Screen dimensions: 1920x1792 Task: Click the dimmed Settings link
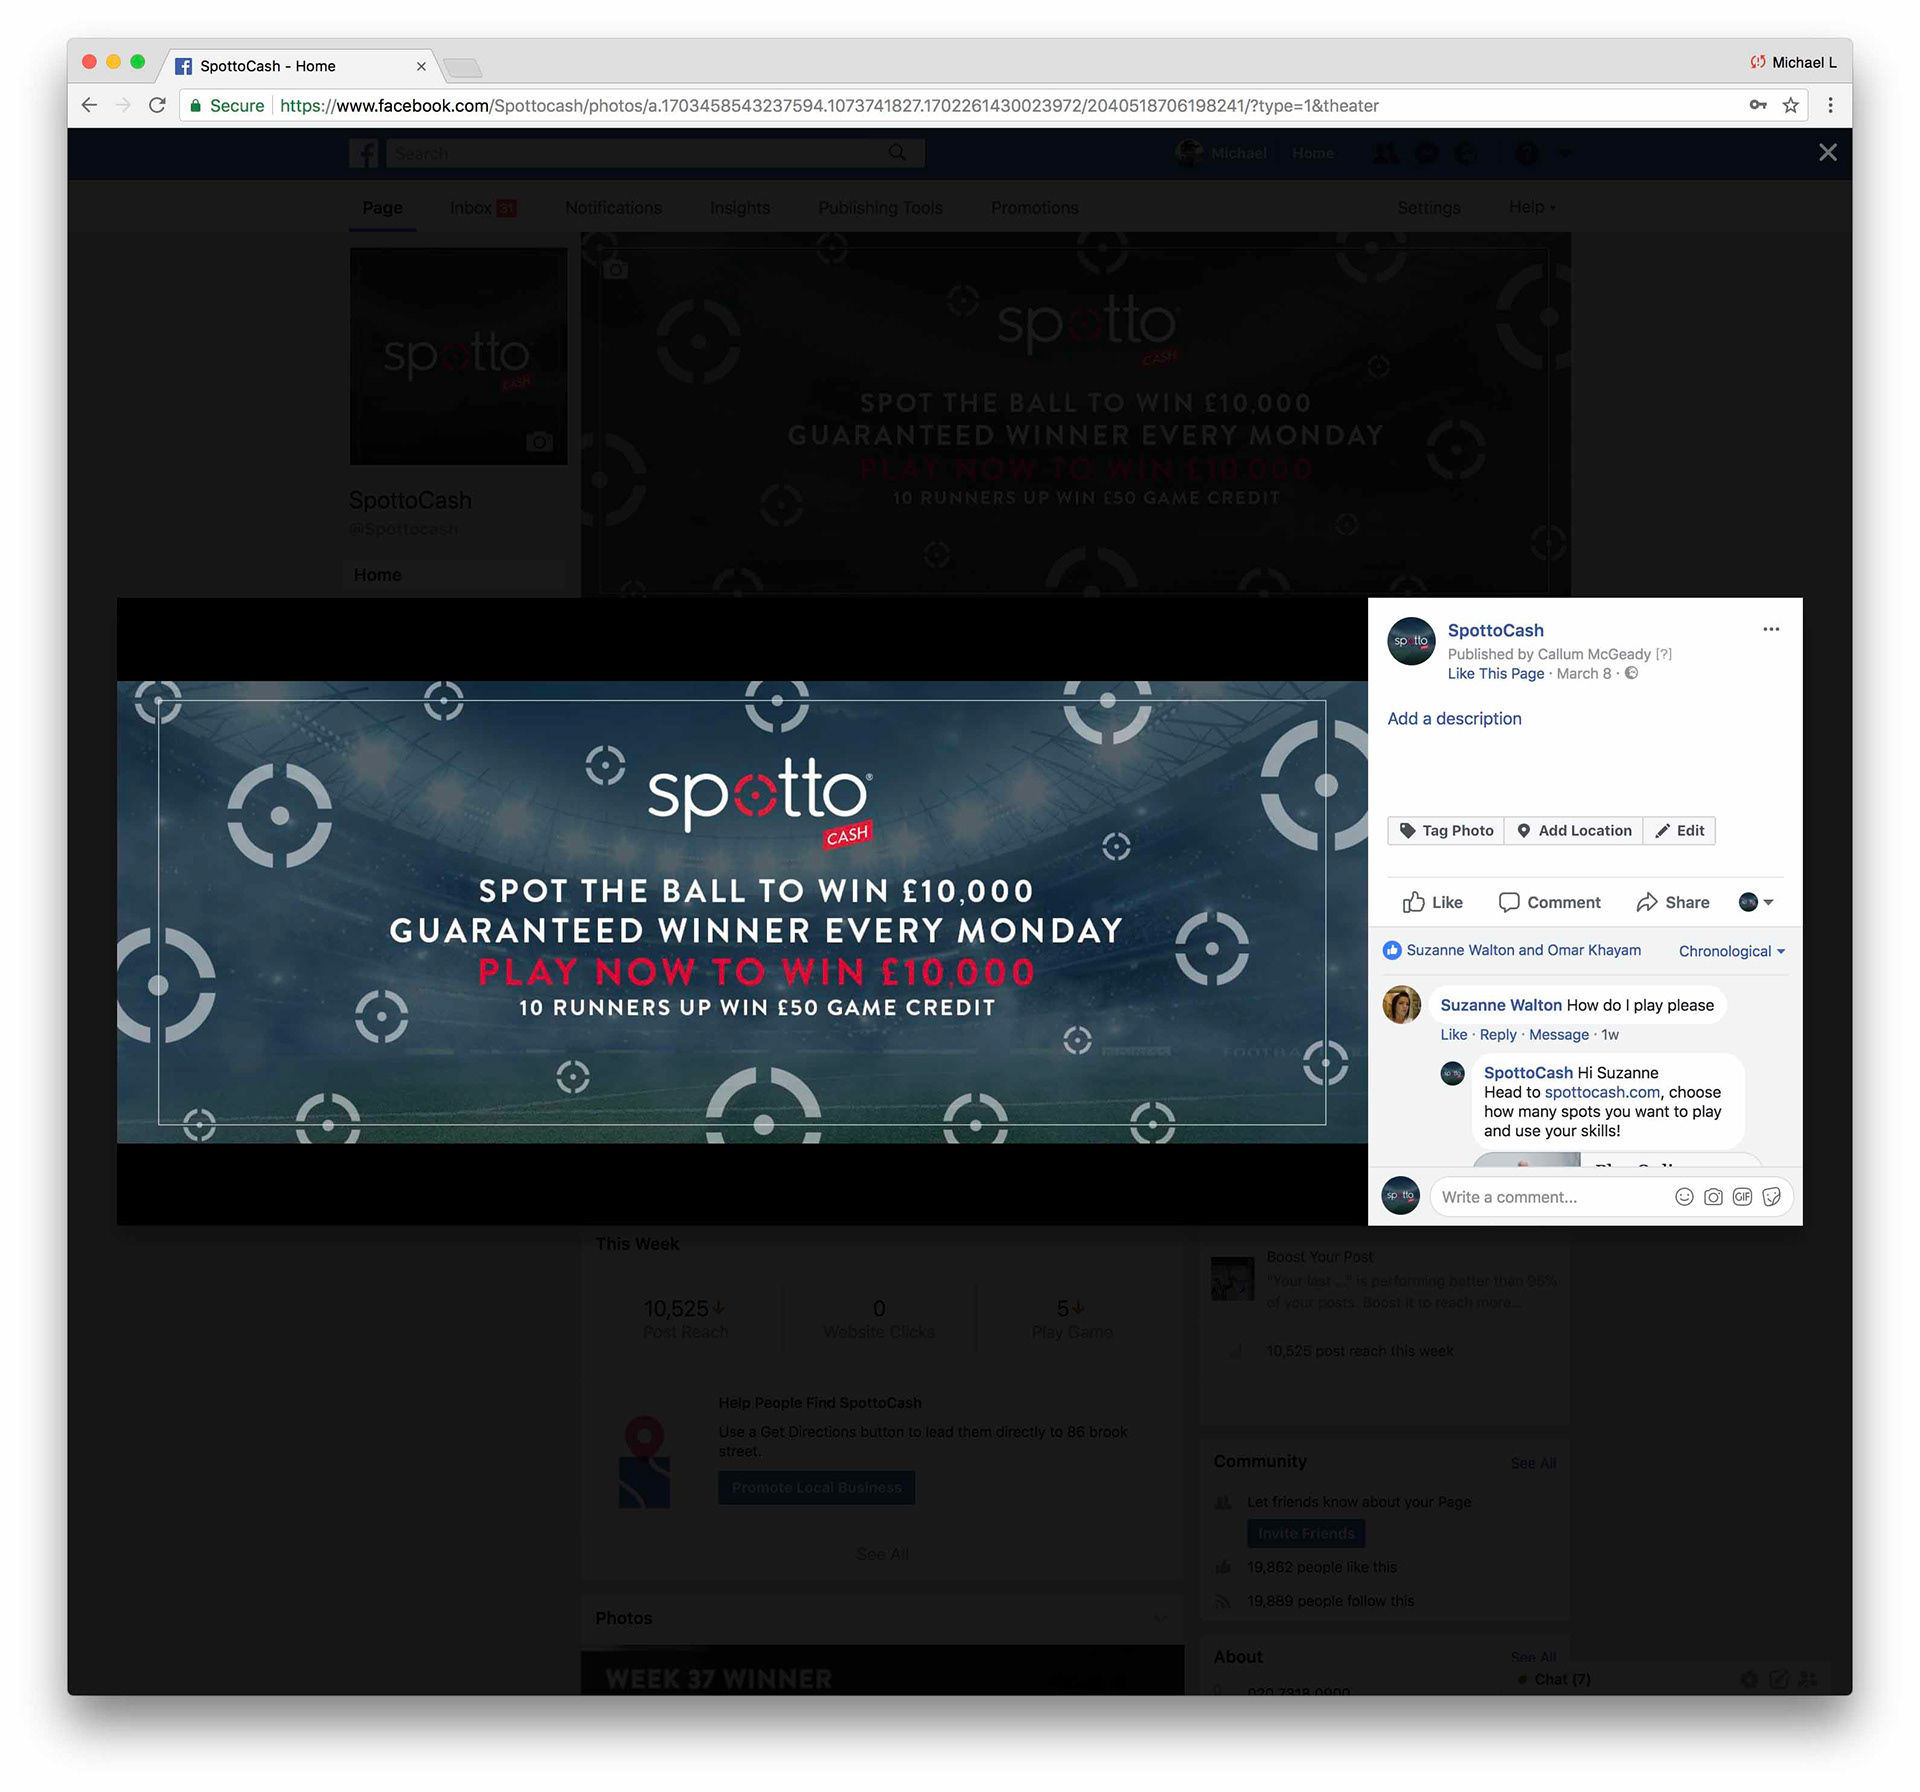(x=1428, y=208)
